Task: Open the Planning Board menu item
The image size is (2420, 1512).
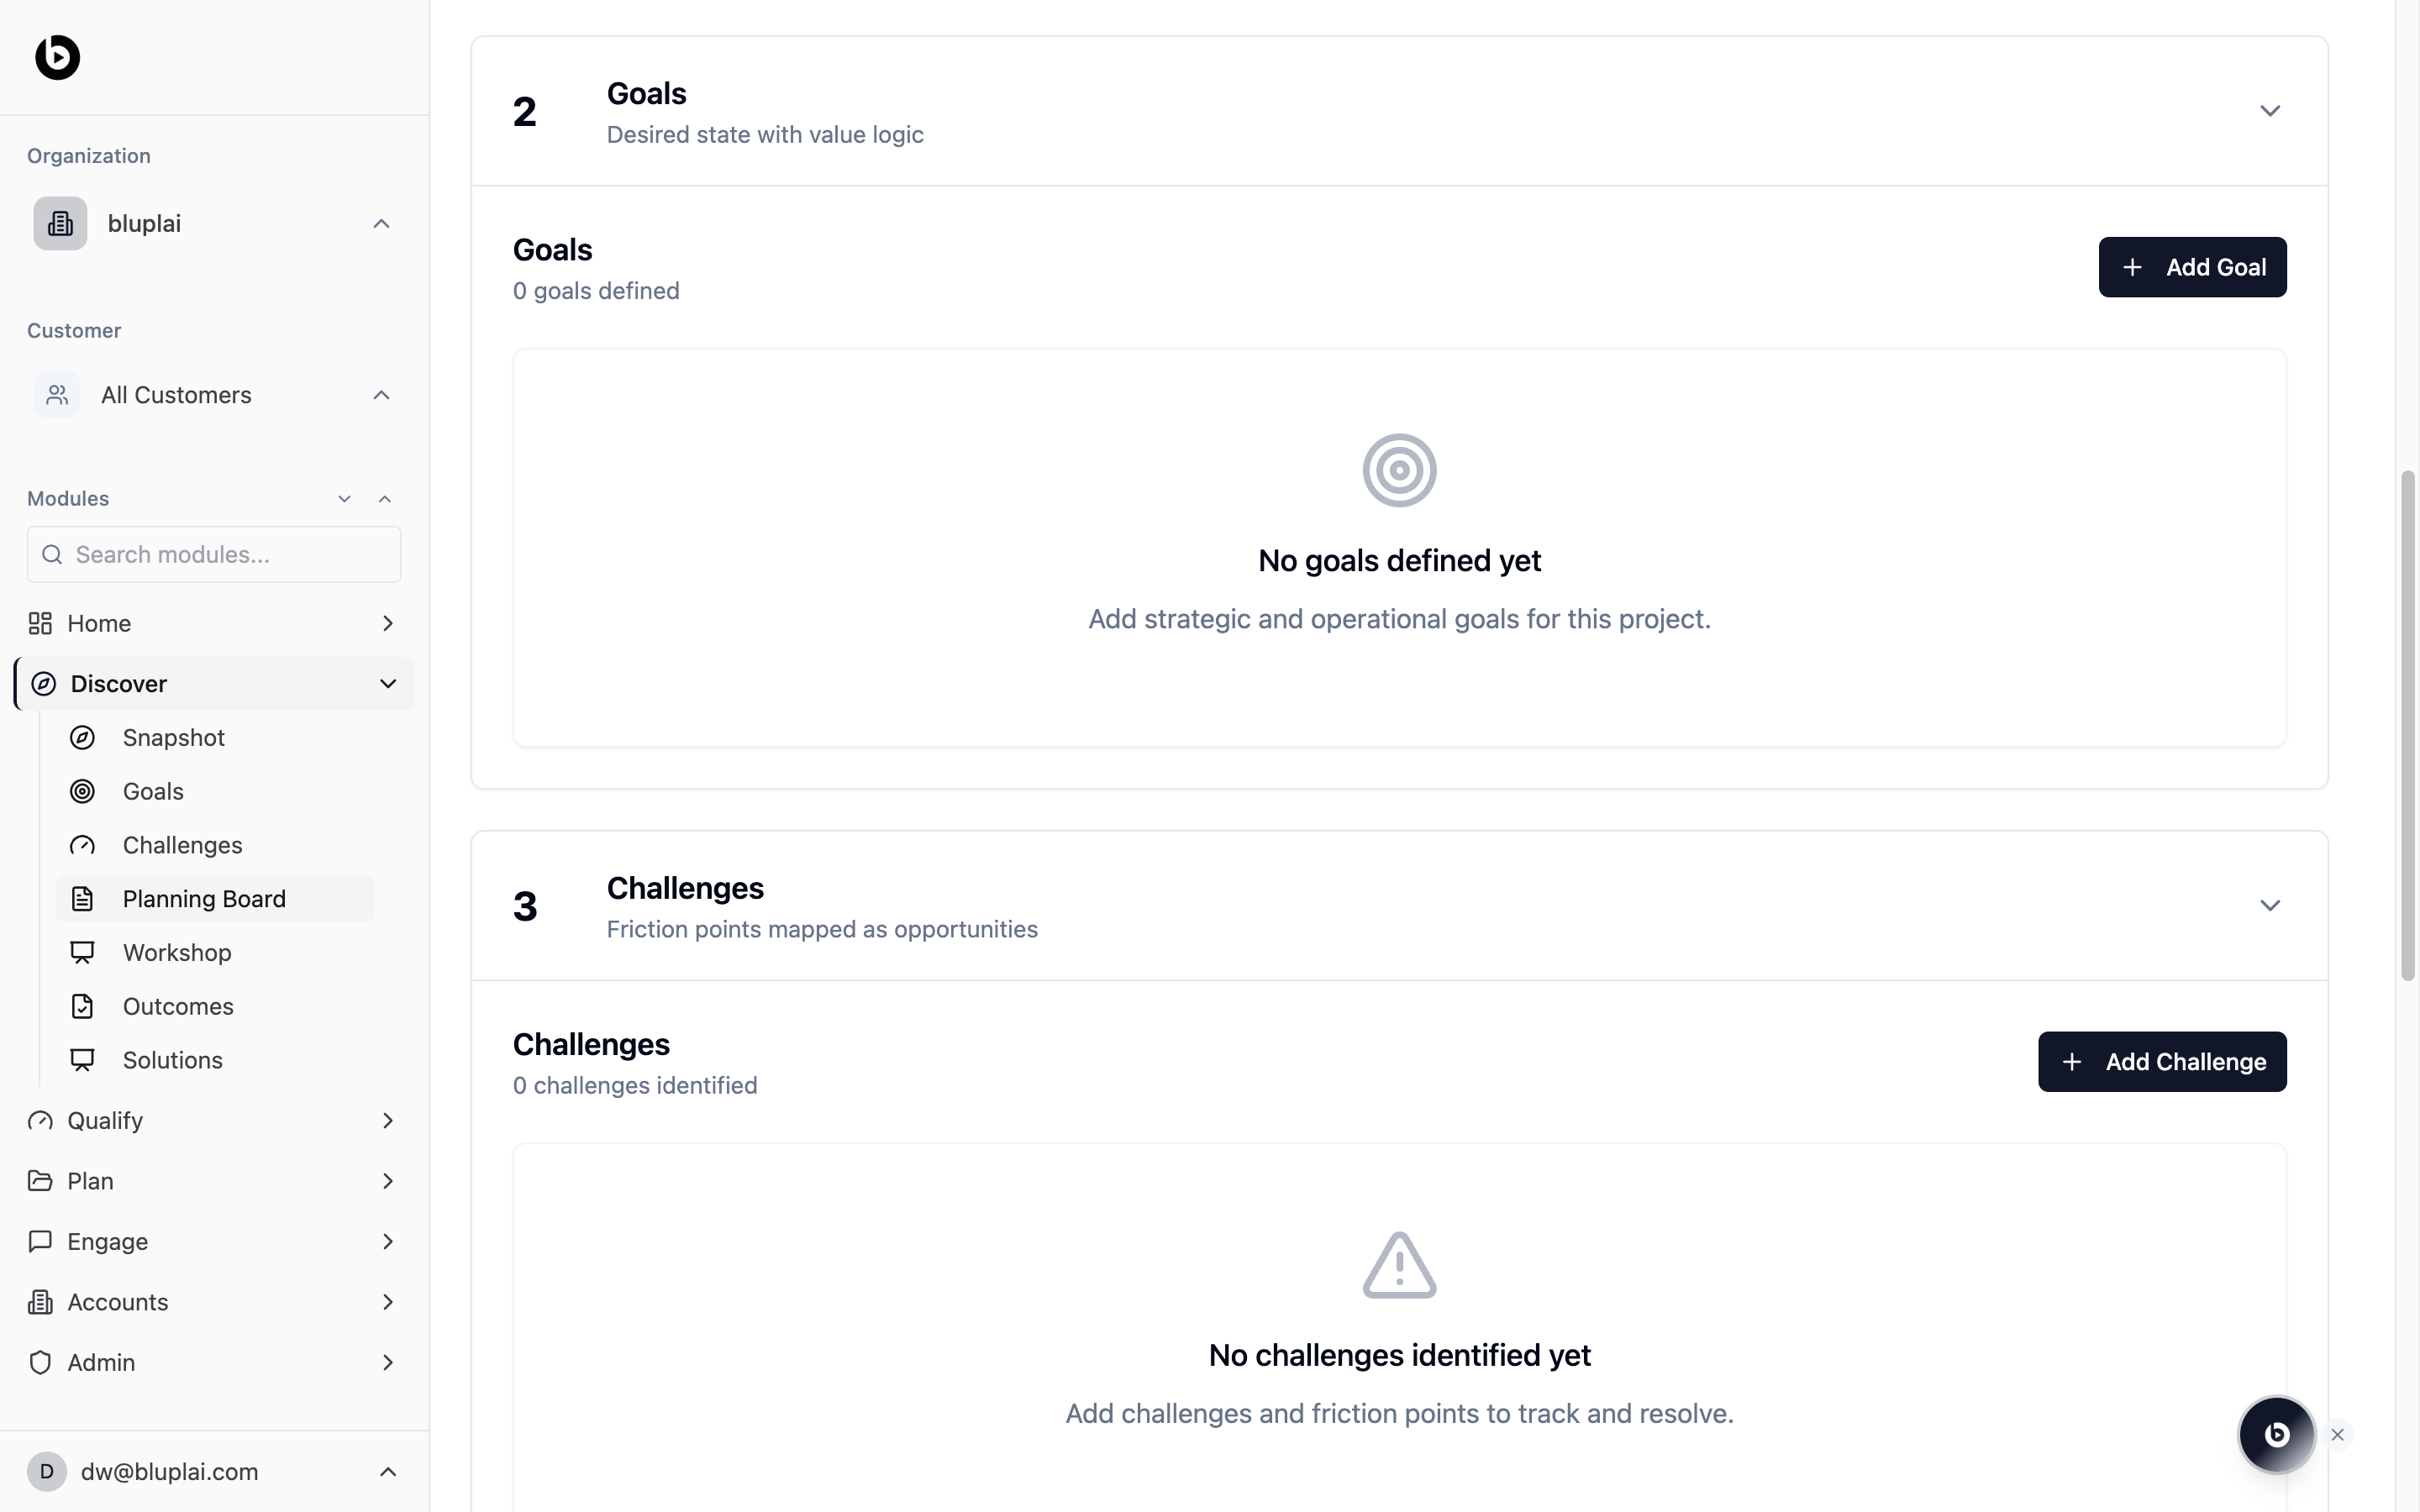Action: click(x=204, y=899)
